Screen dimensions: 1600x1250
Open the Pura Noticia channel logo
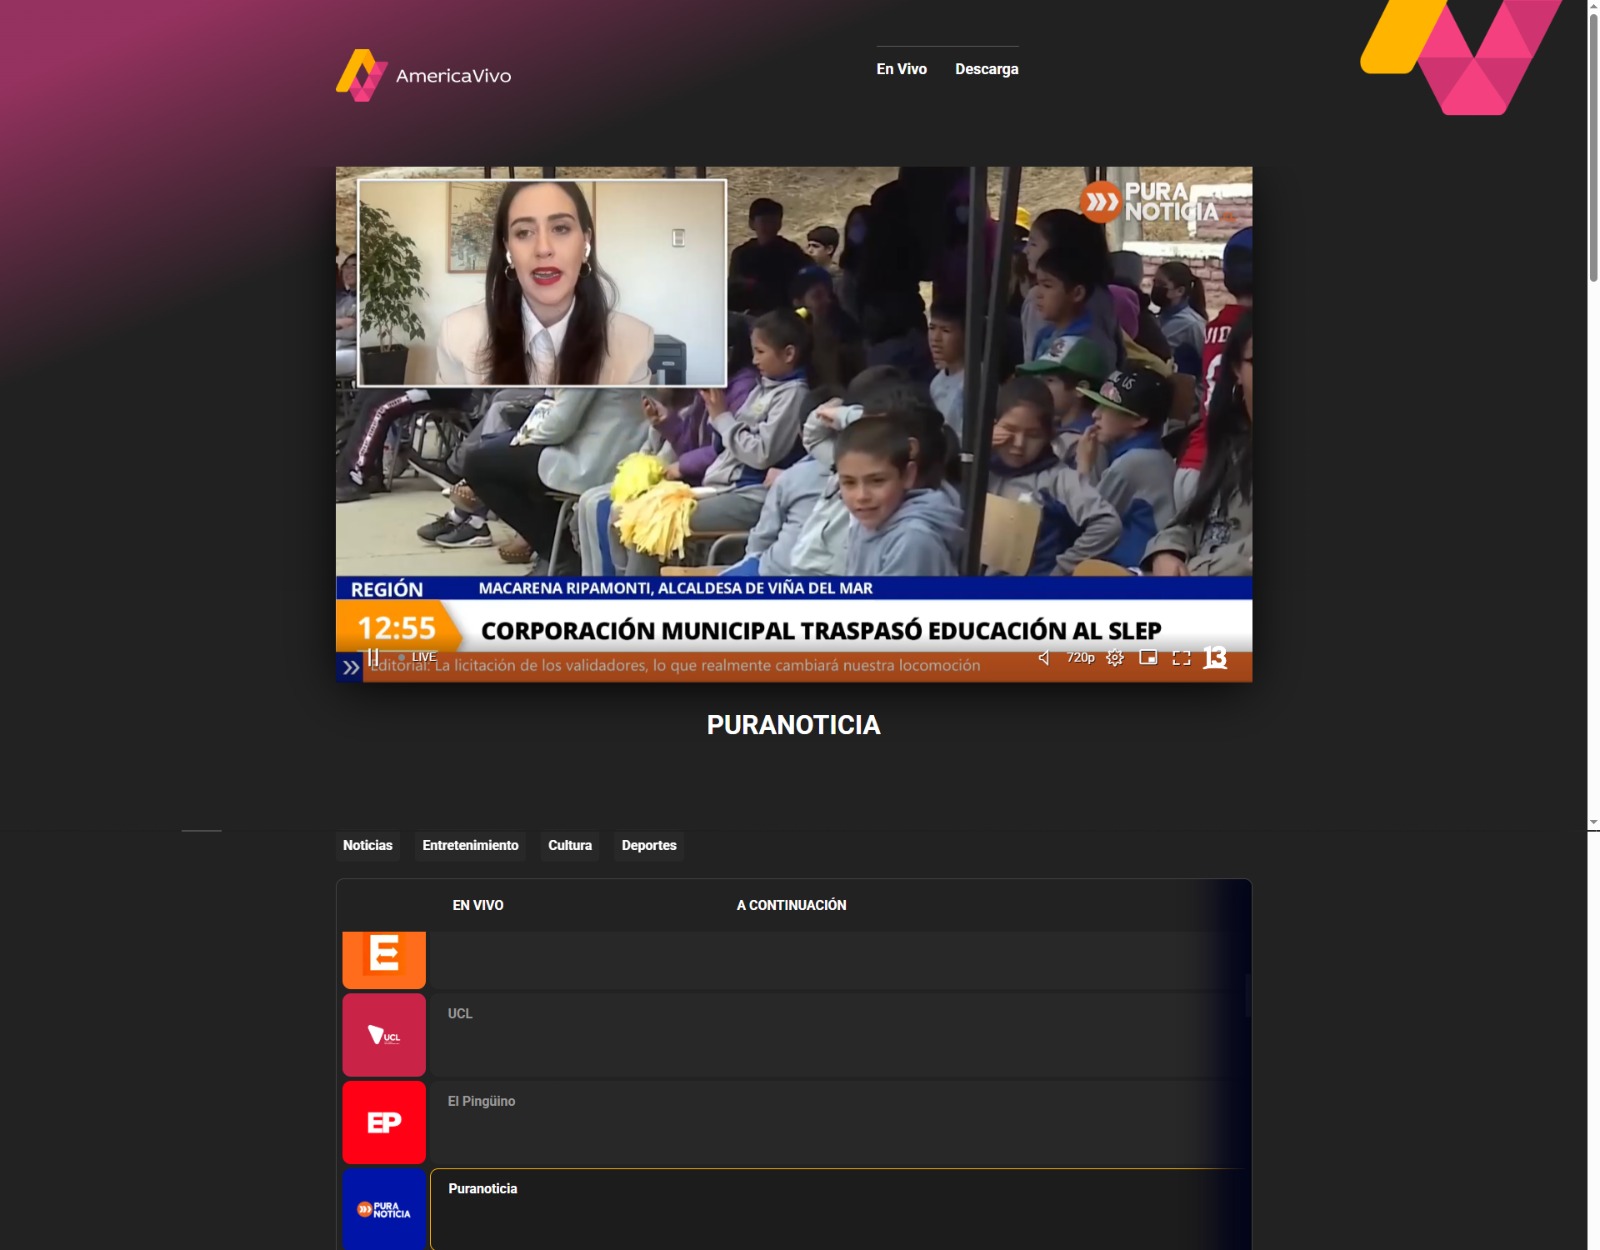point(384,1209)
